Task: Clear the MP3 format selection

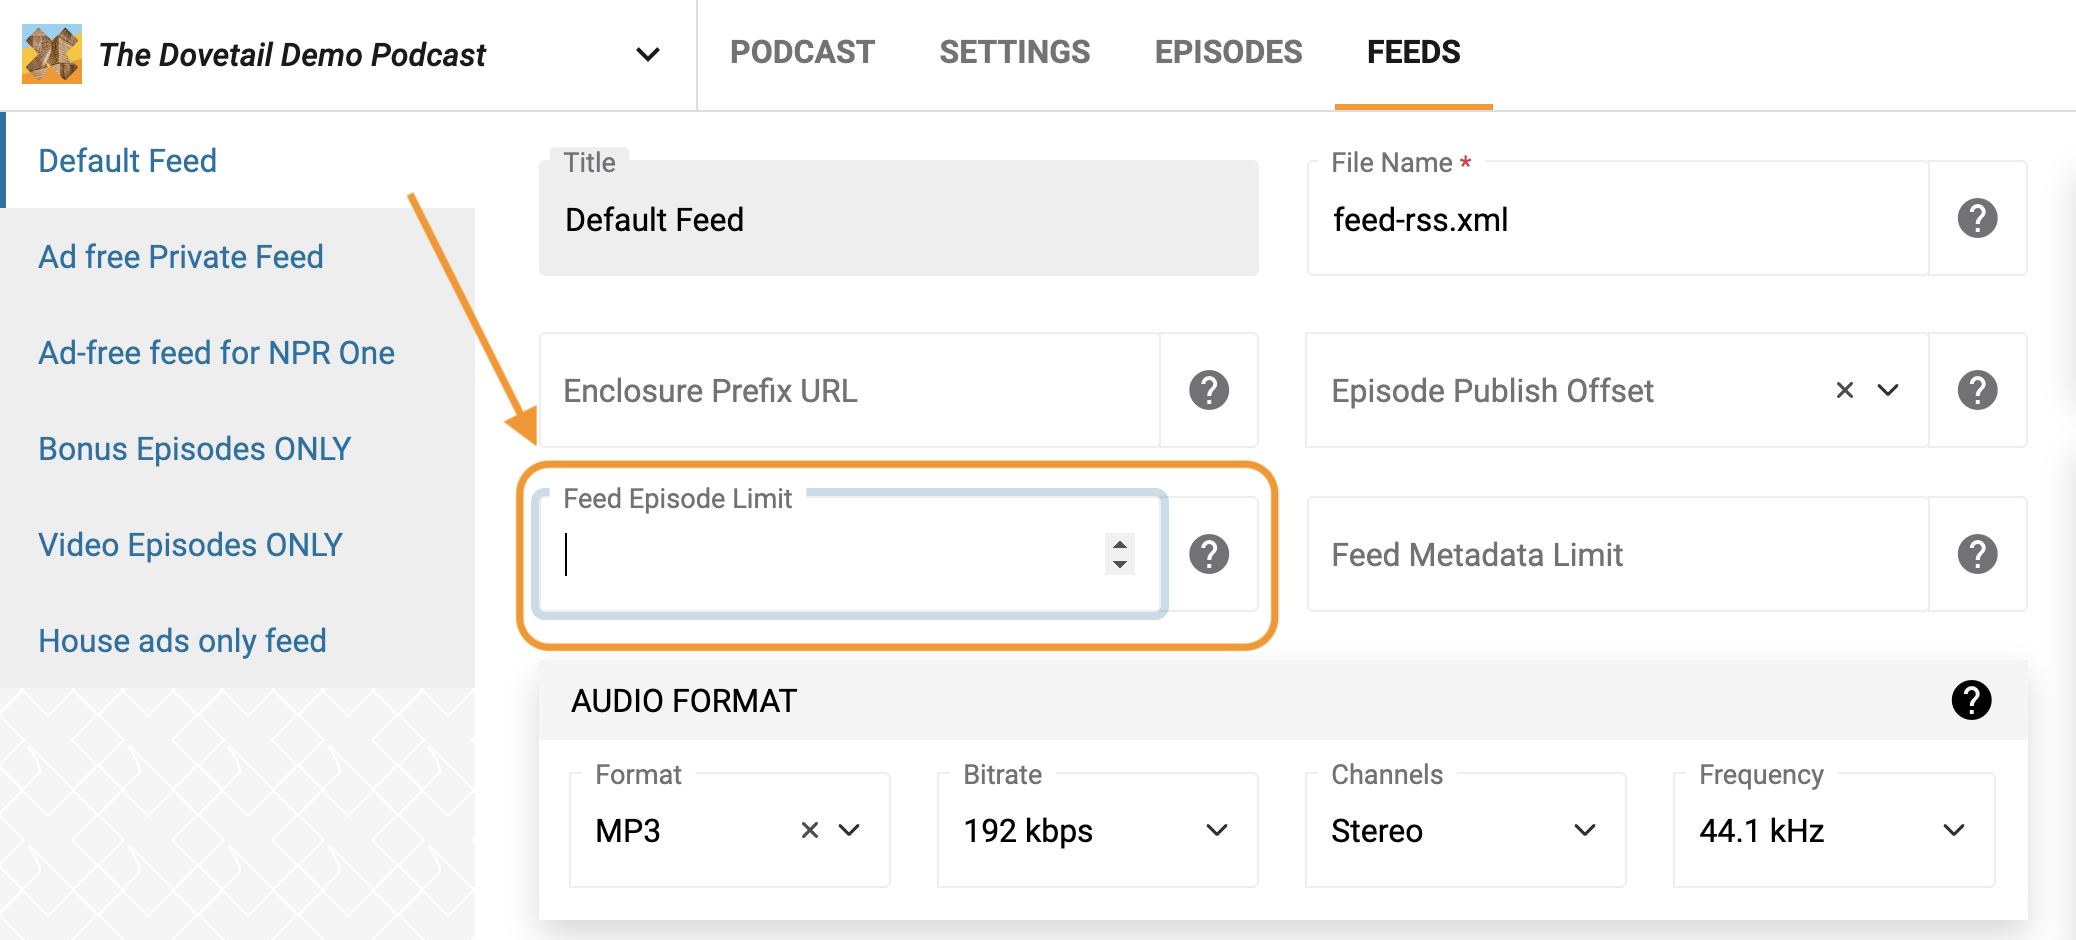Action: pyautogui.click(x=810, y=830)
